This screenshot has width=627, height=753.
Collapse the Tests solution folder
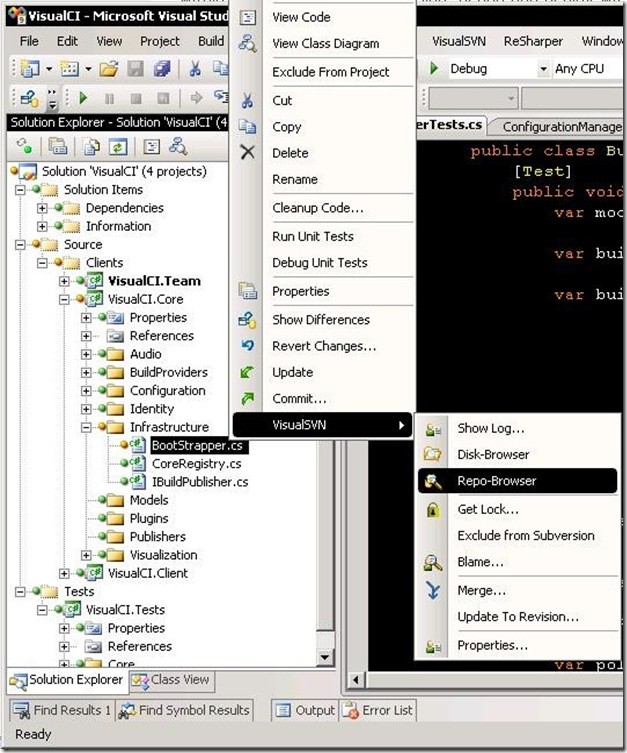20,591
